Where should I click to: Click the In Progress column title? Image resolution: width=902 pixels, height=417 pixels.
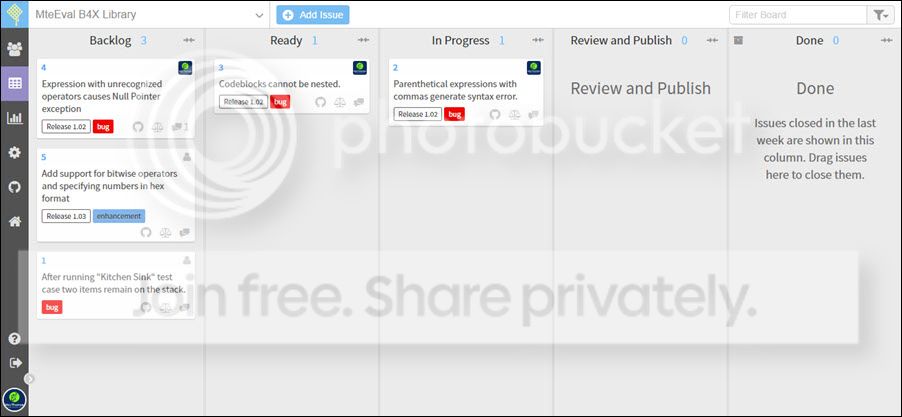461,40
